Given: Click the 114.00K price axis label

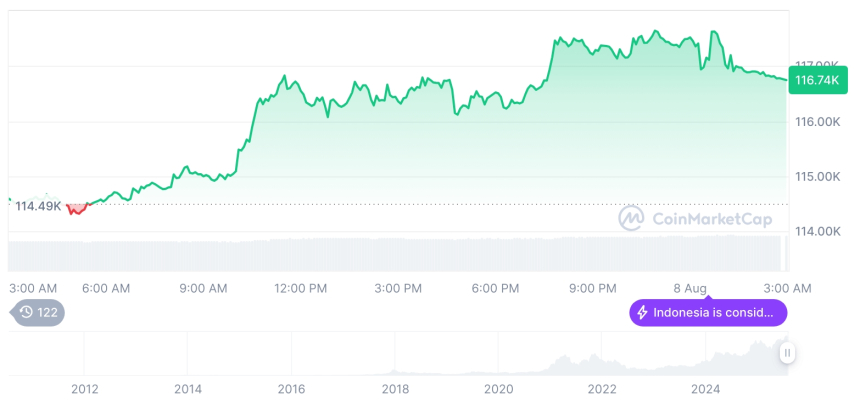Looking at the screenshot, I should tap(817, 231).
